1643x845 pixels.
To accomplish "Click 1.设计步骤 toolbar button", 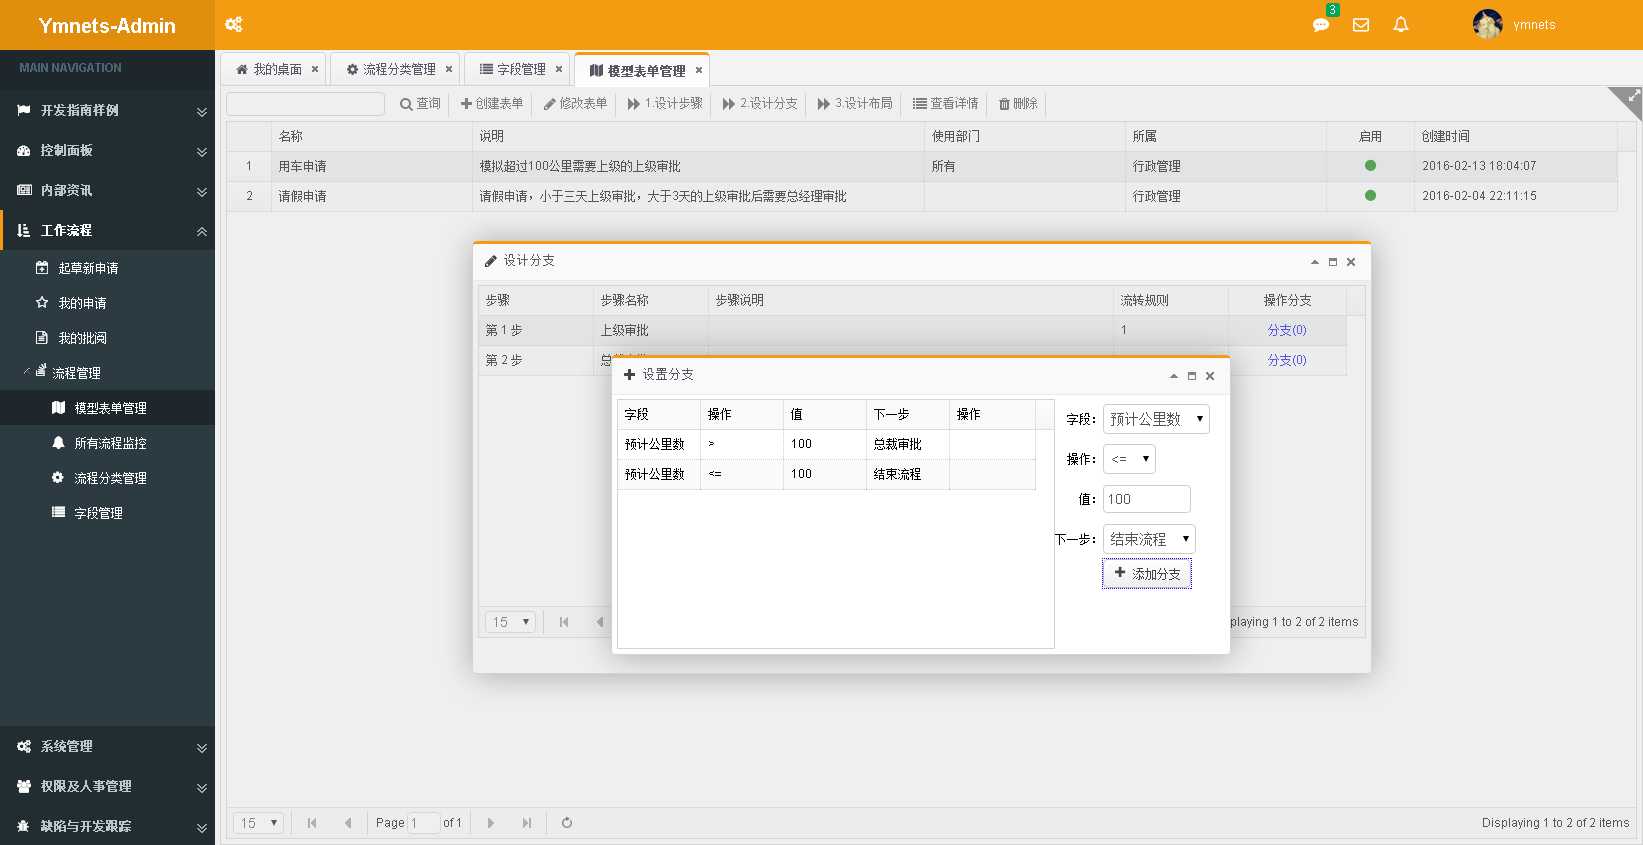I will coord(665,104).
